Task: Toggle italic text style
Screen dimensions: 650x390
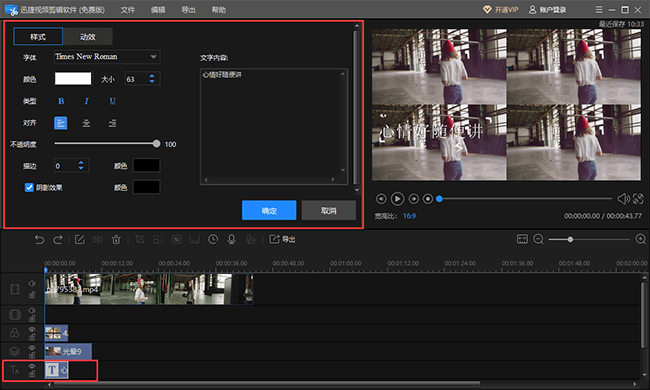Action: pyautogui.click(x=87, y=101)
